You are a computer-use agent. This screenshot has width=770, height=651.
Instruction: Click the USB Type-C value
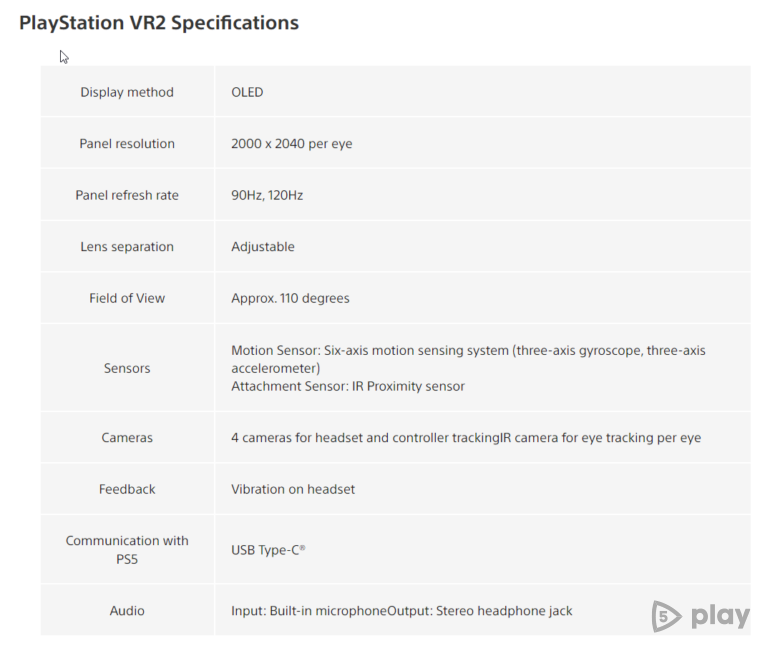click(268, 550)
